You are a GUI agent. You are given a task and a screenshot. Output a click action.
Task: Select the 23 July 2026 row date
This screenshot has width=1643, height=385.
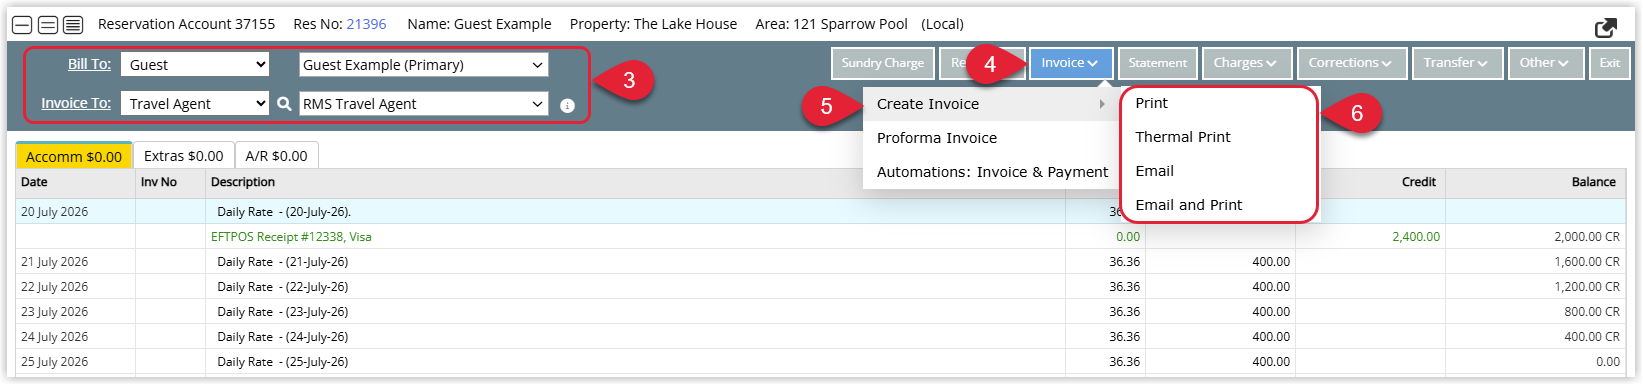54,312
